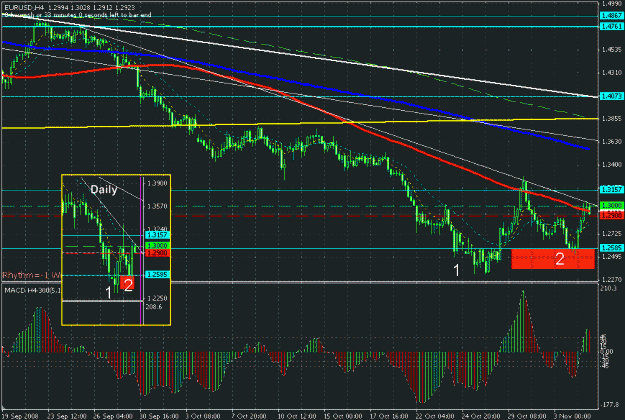This screenshot has height=420, width=625.
Task: Click the 24 Oct 20:00 date label
Action: (481, 416)
